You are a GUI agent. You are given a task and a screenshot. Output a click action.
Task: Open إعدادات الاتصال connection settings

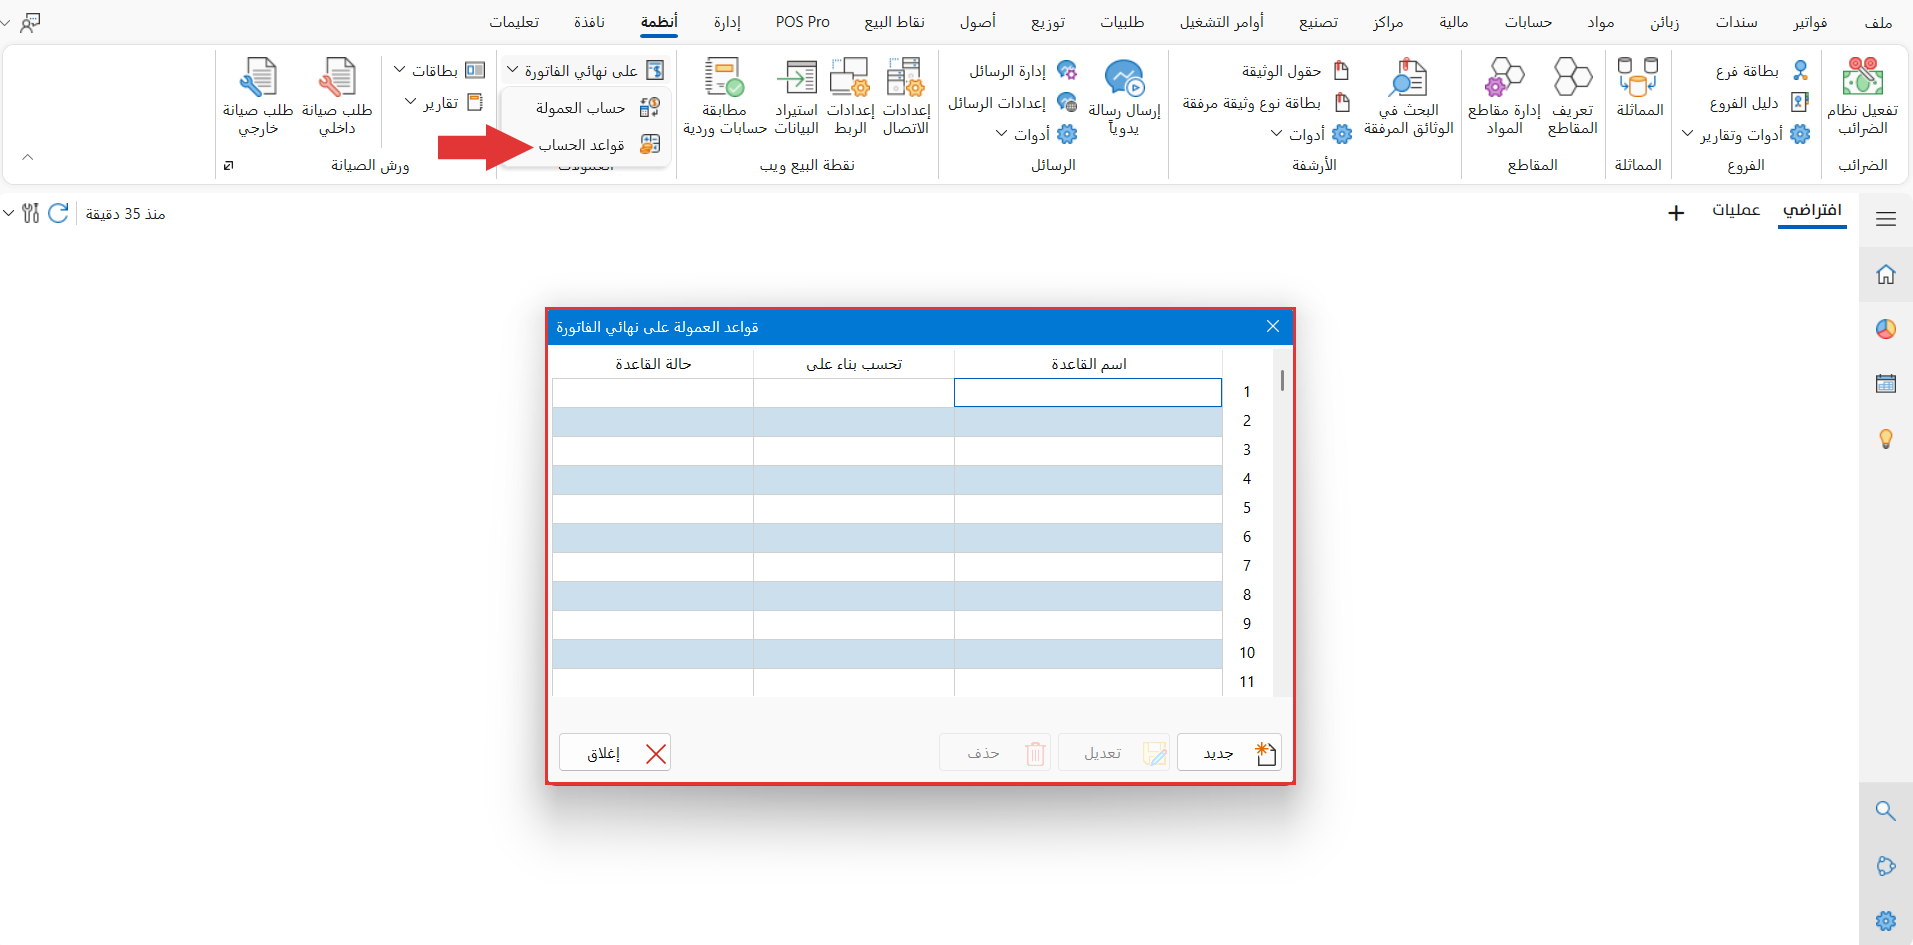point(906,97)
